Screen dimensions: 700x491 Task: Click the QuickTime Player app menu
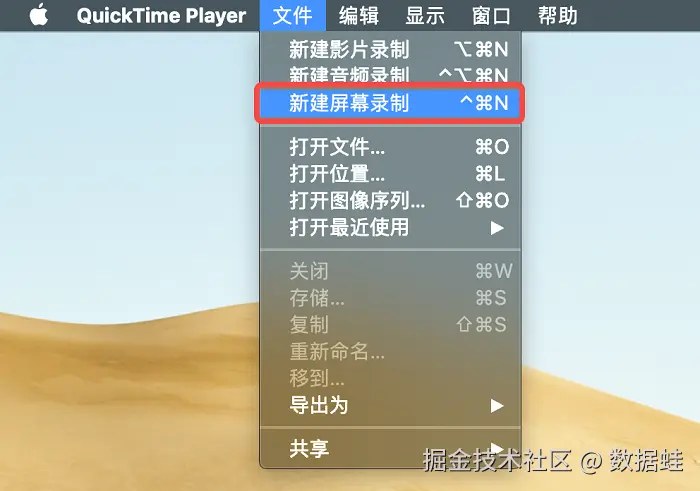click(161, 16)
